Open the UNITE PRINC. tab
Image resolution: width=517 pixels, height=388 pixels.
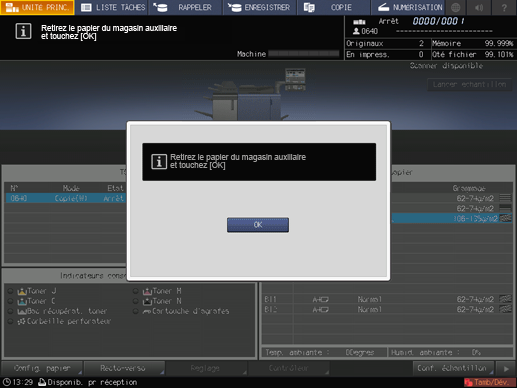tap(37, 7)
